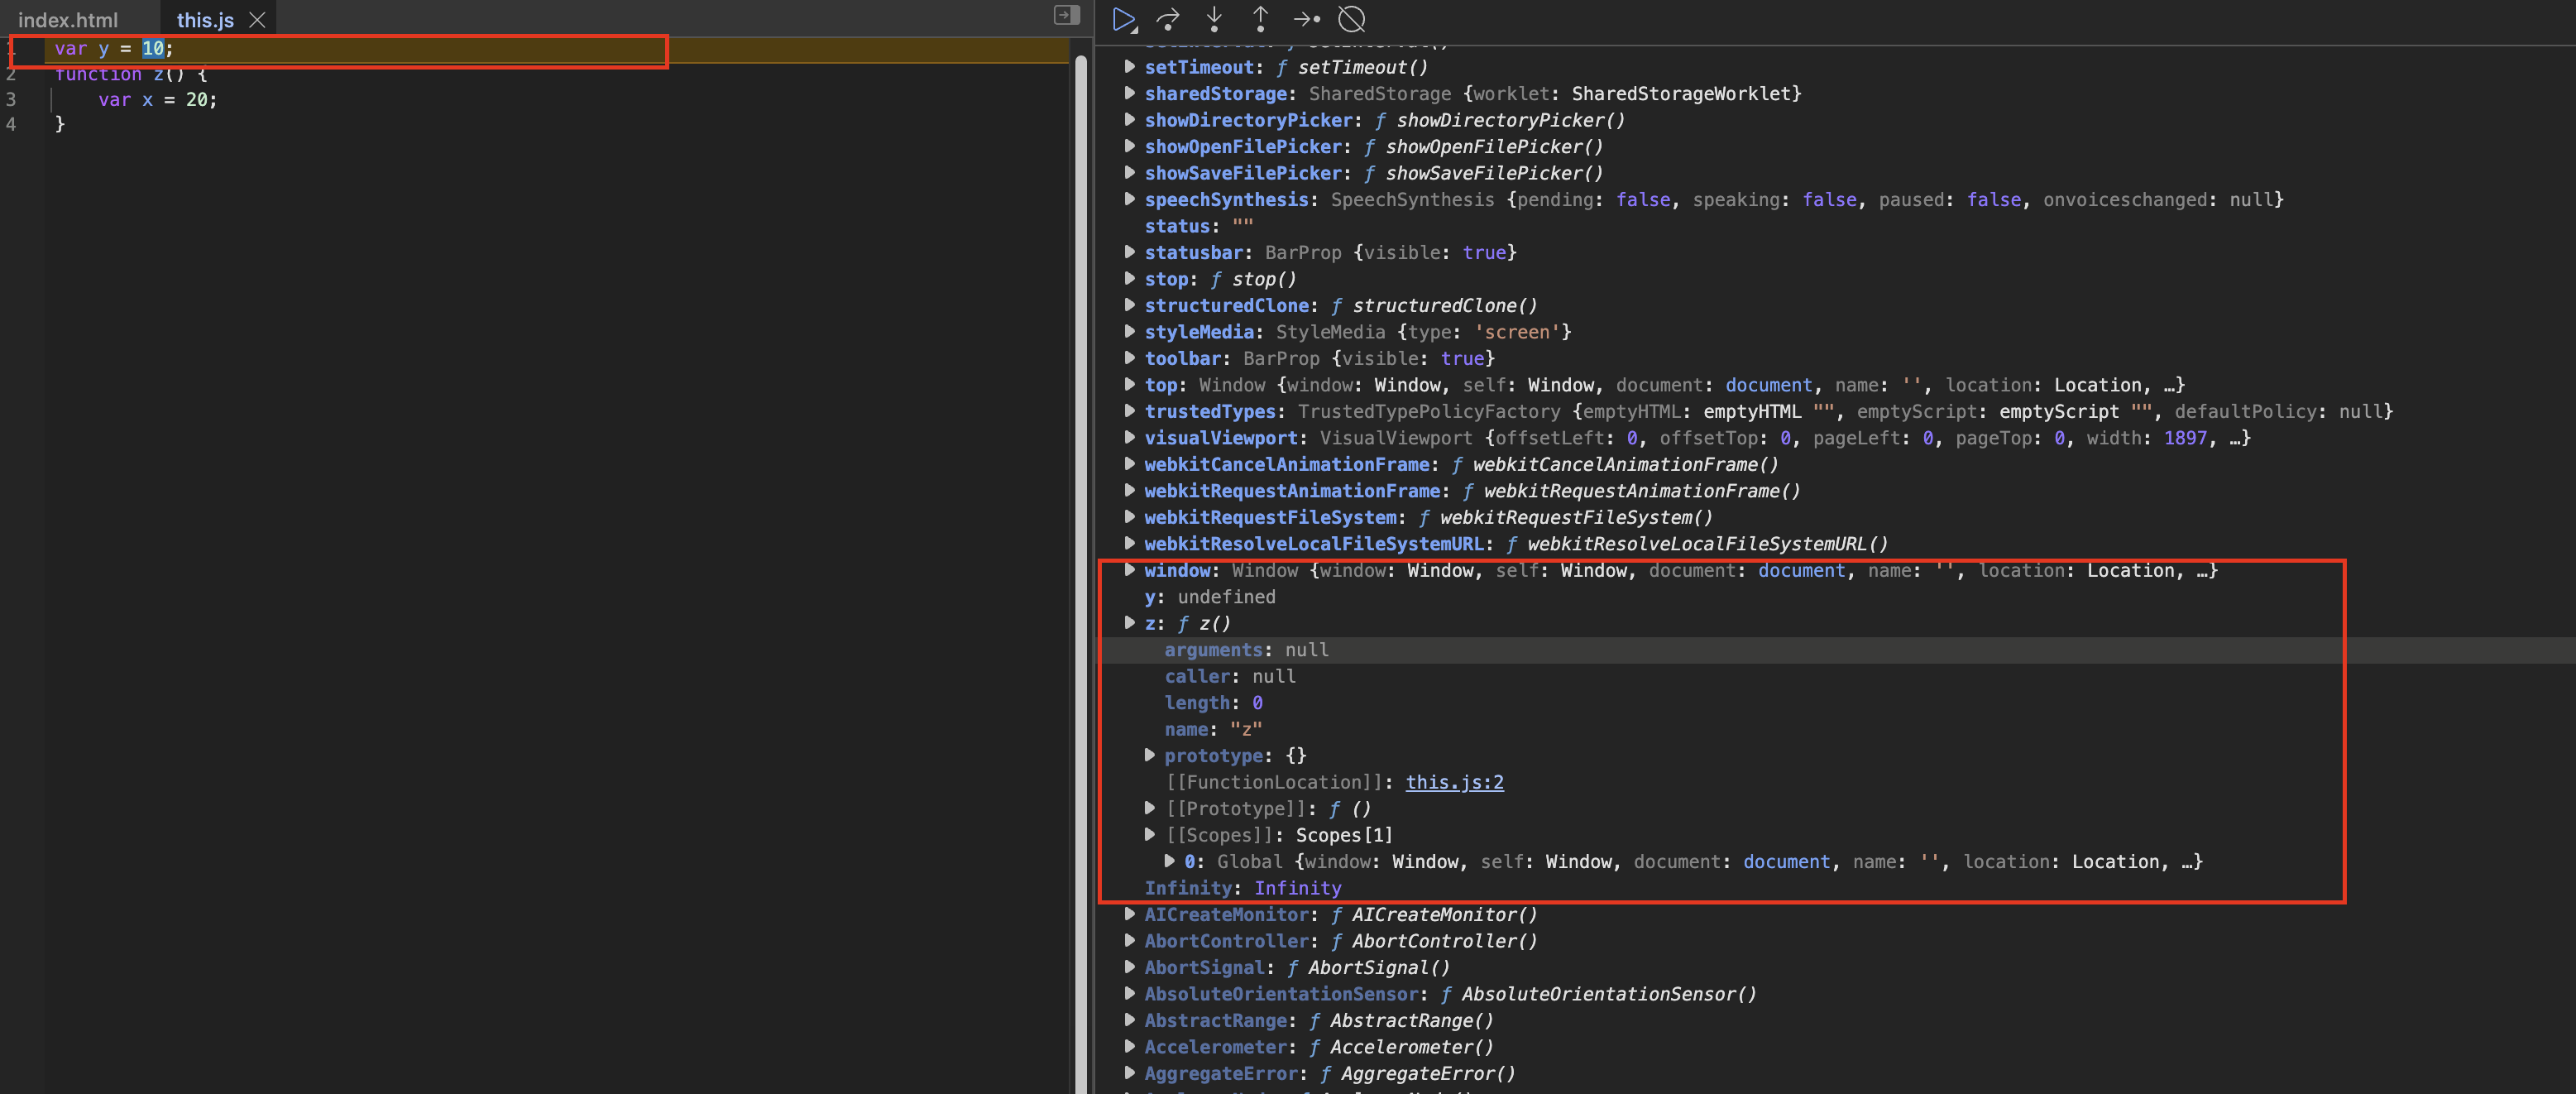Expand the visualViewport object
Viewport: 2576px width, 1094px height.
(x=1129, y=438)
